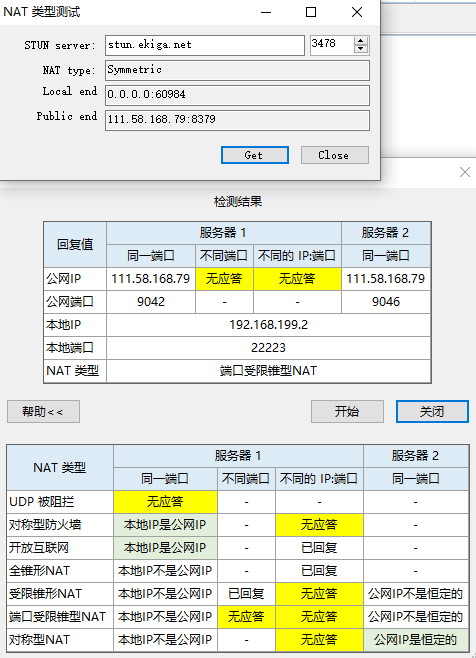476x658 pixels.
Task: Click the 服务器 2 header in results table
Action: (386, 233)
